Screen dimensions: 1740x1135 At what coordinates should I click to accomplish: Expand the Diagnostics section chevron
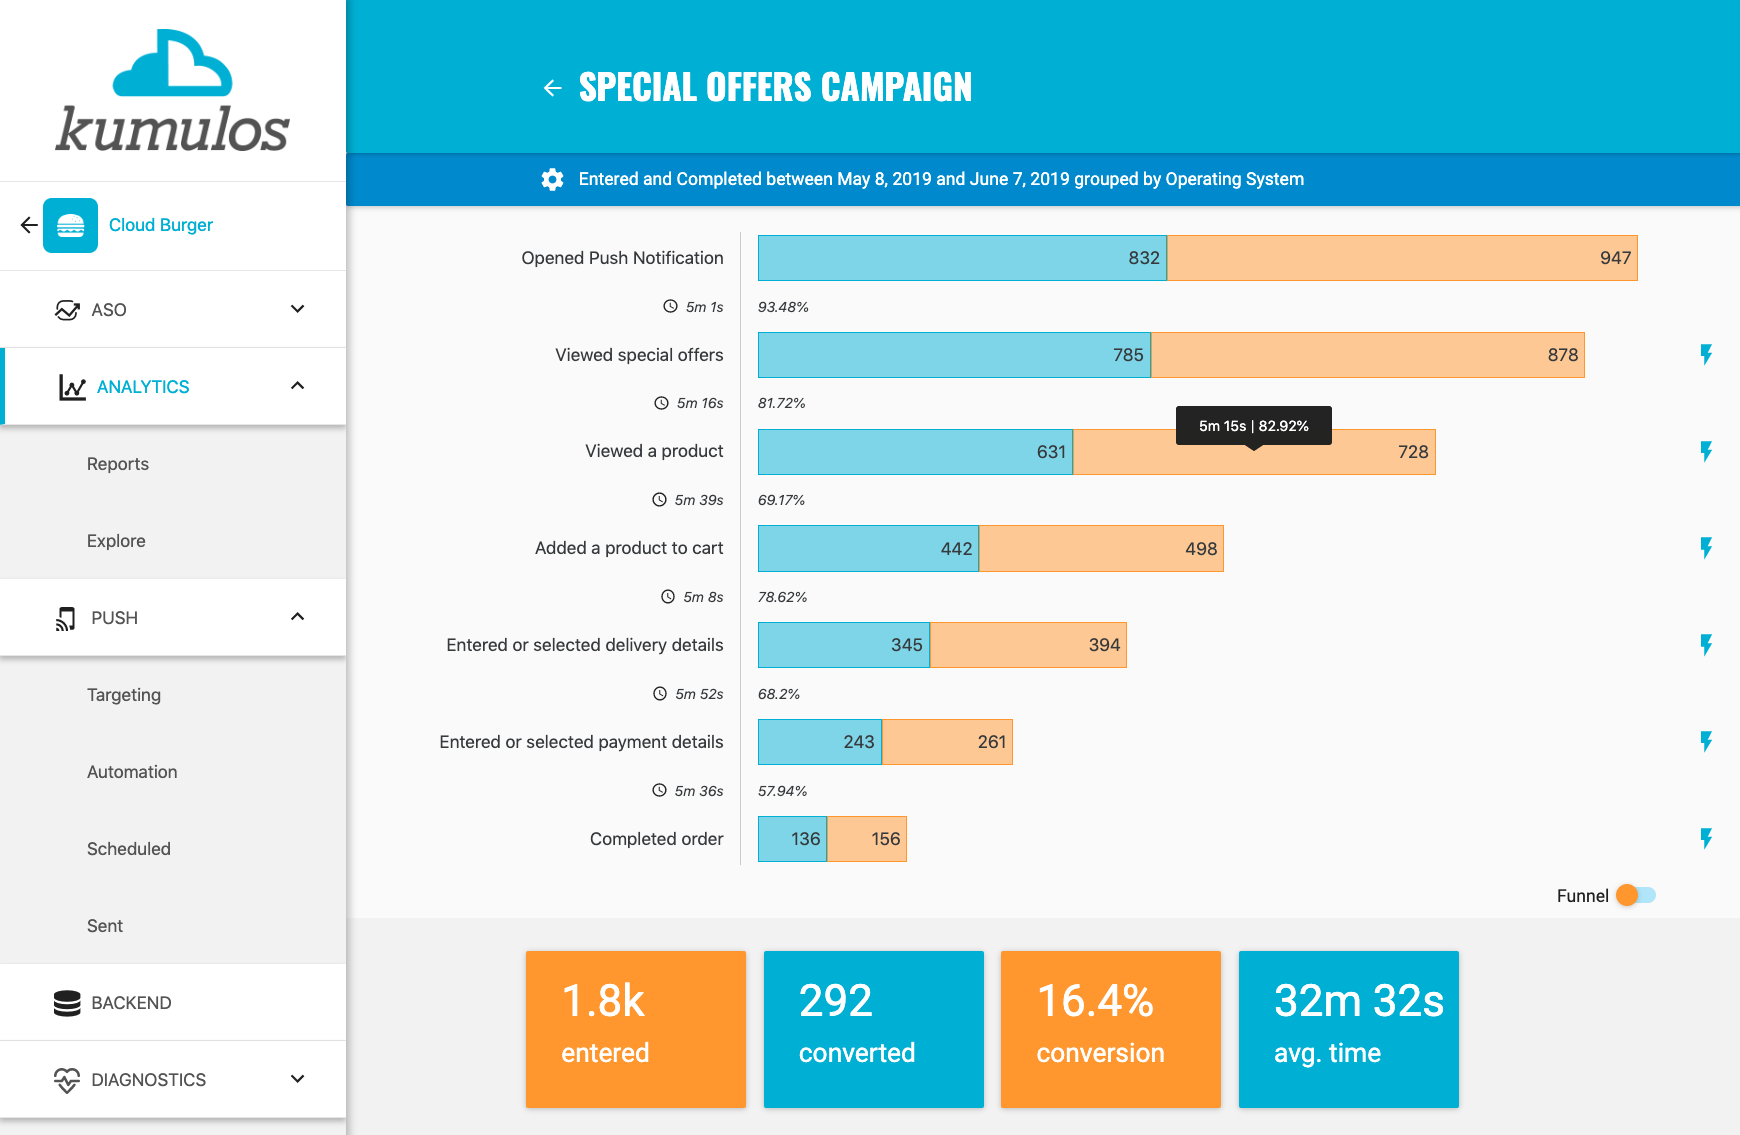click(x=297, y=1079)
